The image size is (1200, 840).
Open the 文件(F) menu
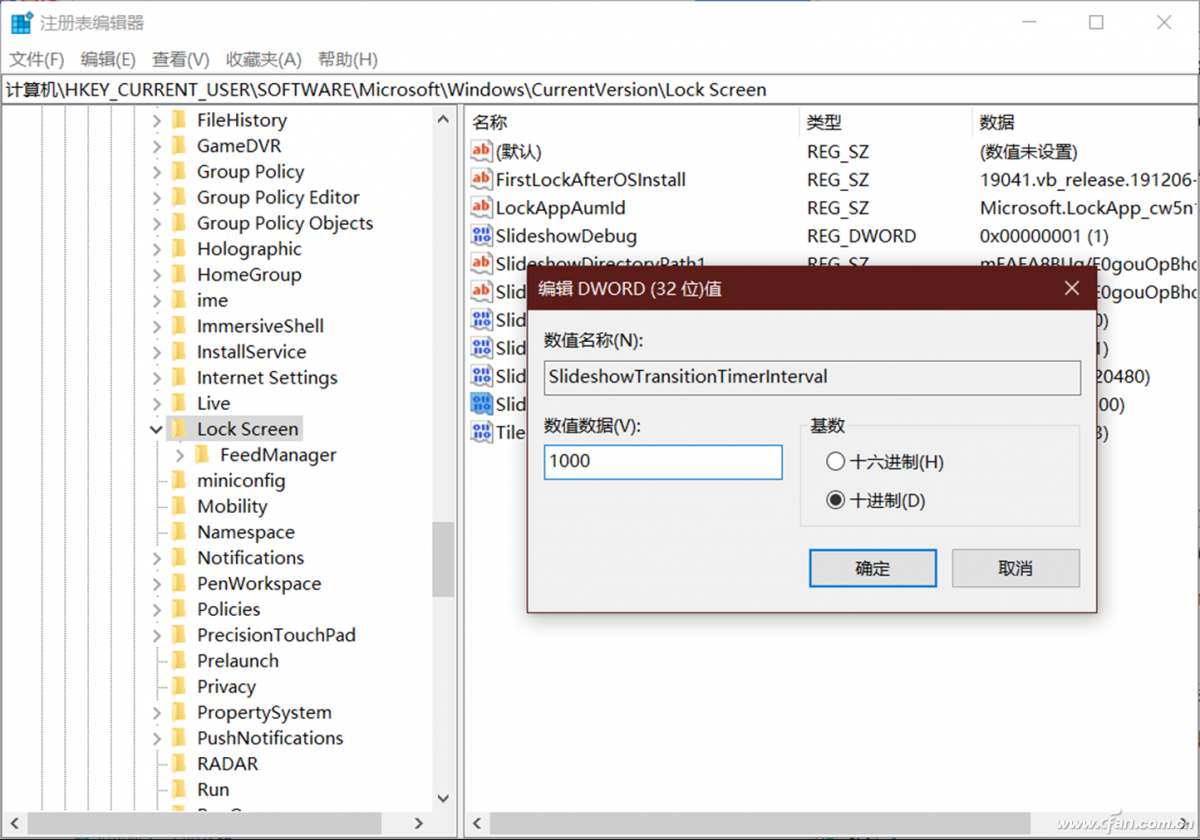[x=37, y=59]
